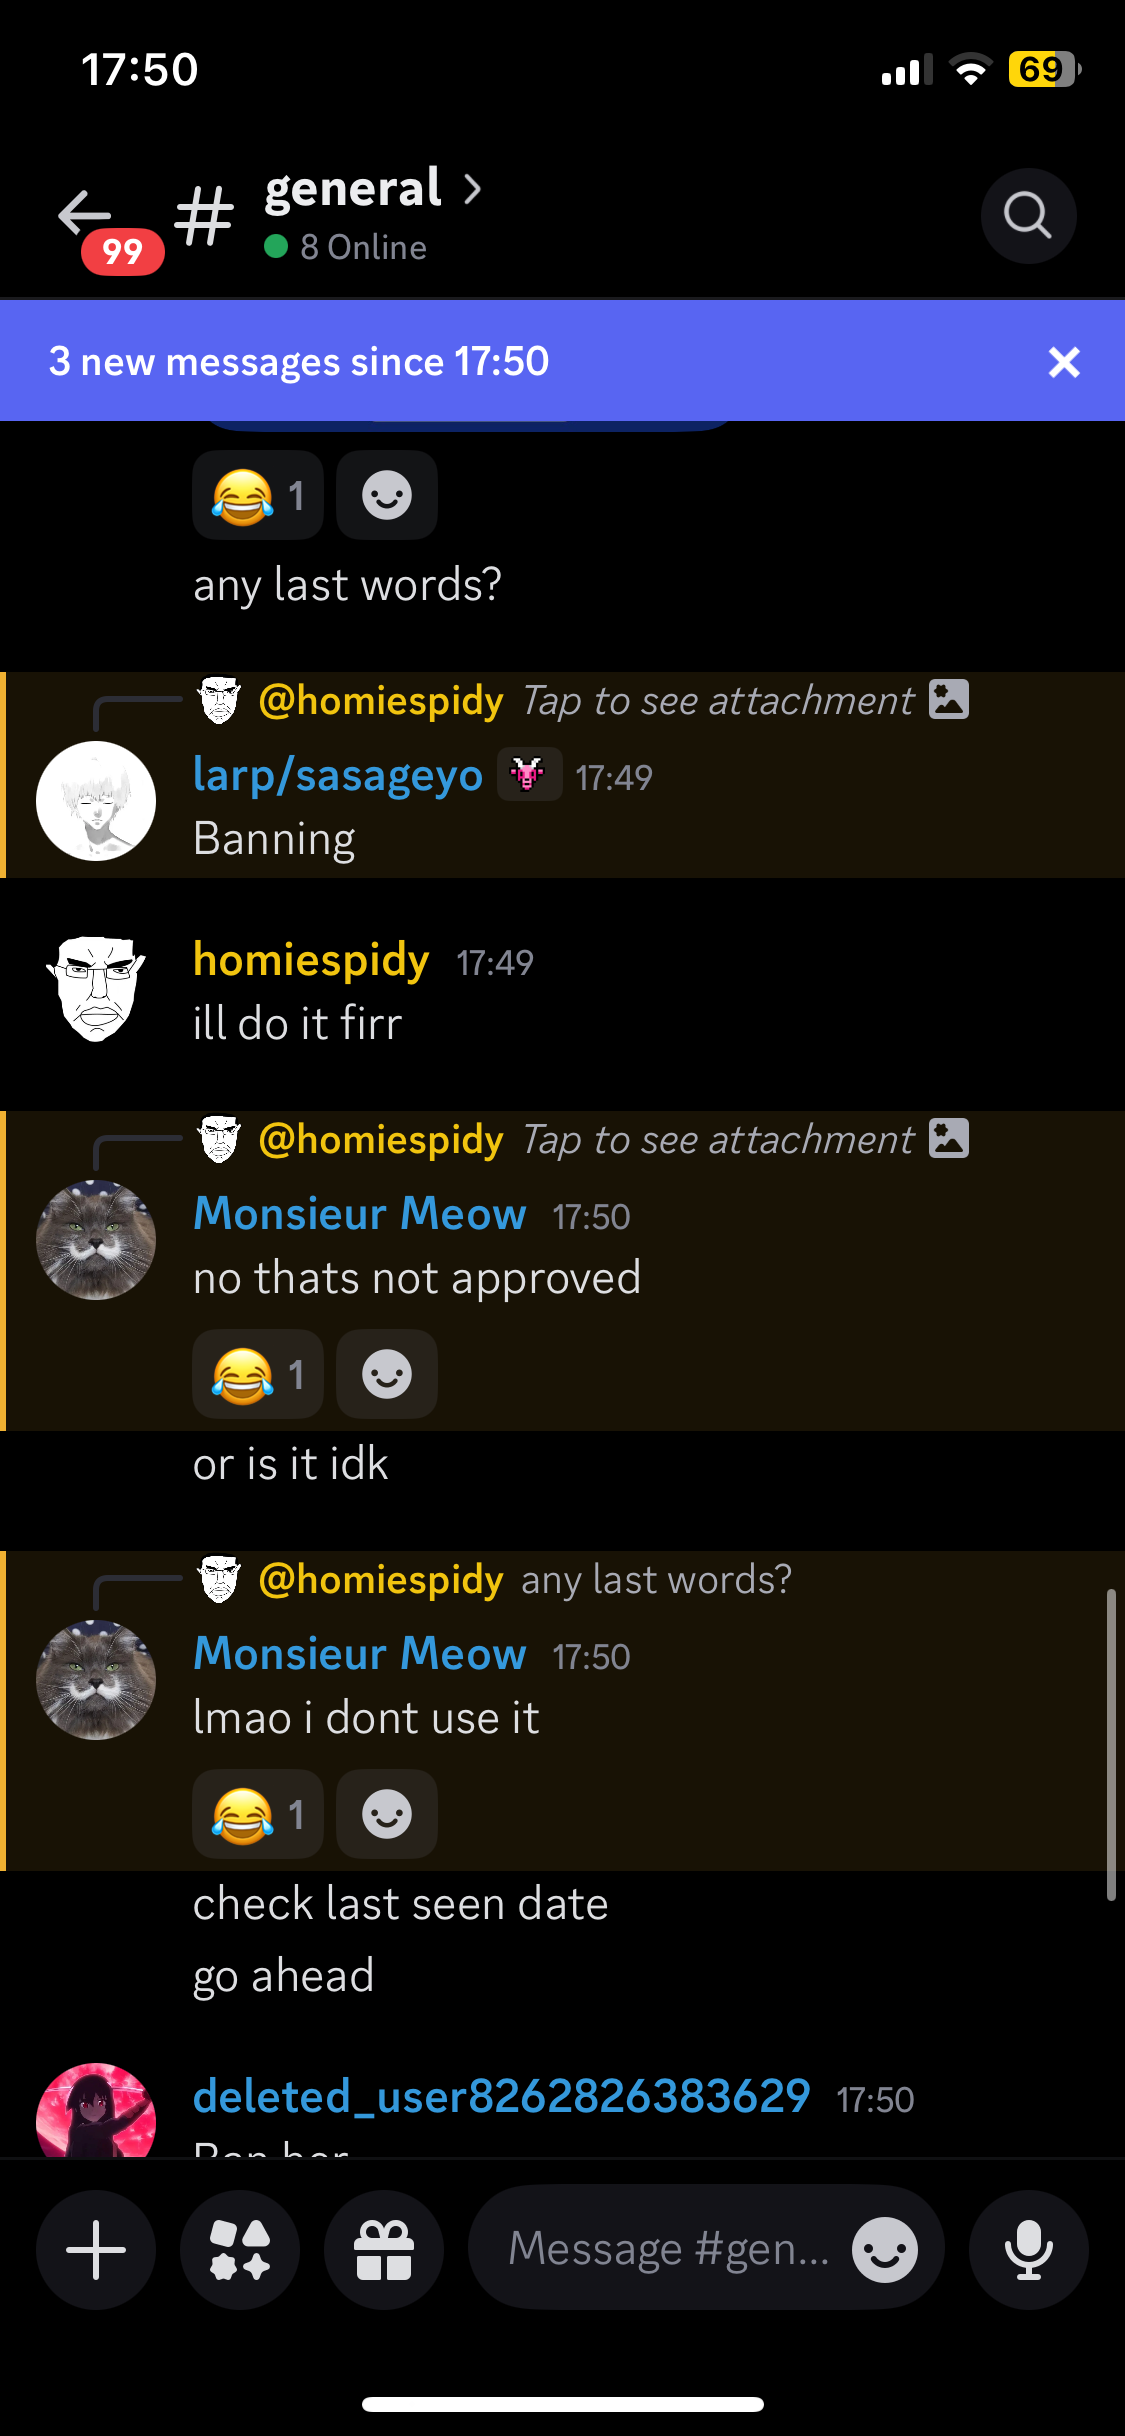1125x2436 pixels.
Task: Open attachment in larp/sasageyo's reply preview
Action: point(745,700)
